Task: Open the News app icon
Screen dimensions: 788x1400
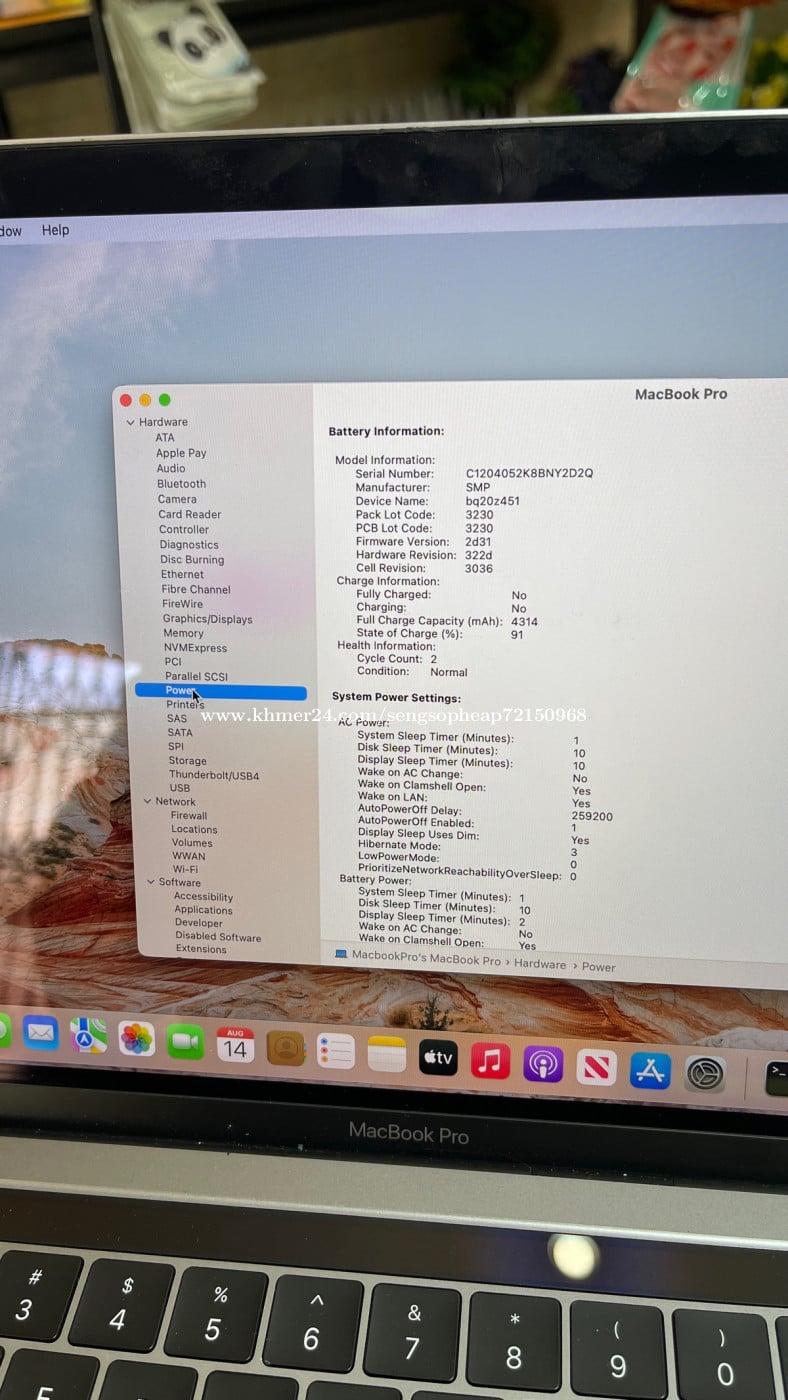Action: 597,1067
